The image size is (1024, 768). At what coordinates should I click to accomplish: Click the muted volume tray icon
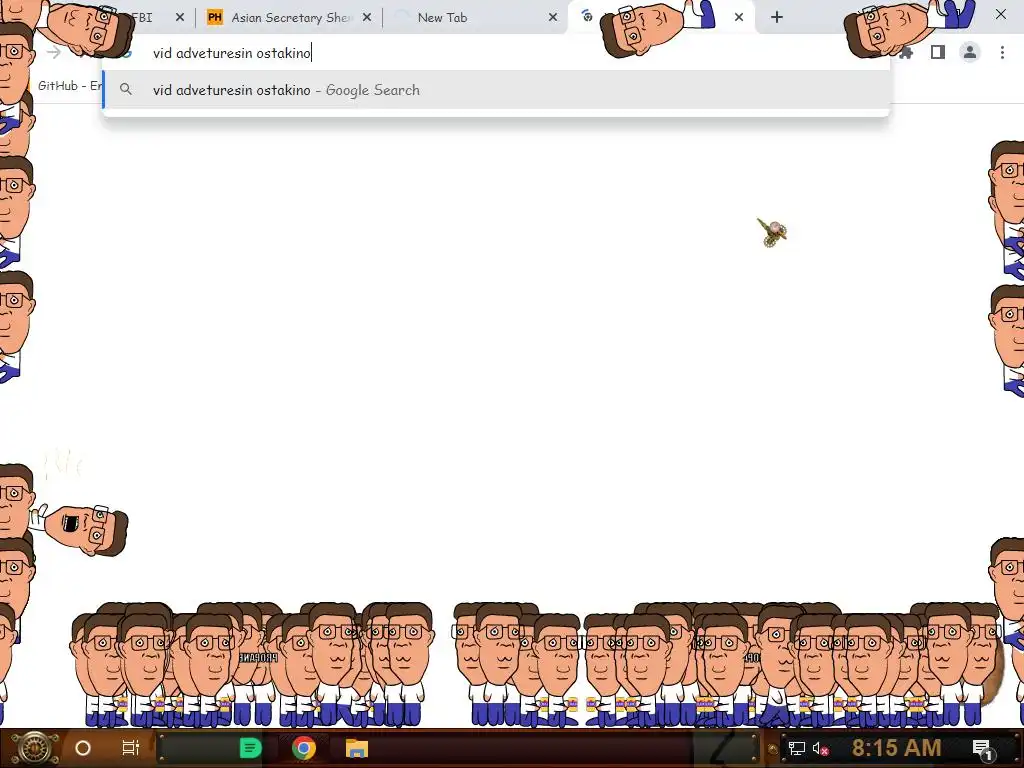820,748
